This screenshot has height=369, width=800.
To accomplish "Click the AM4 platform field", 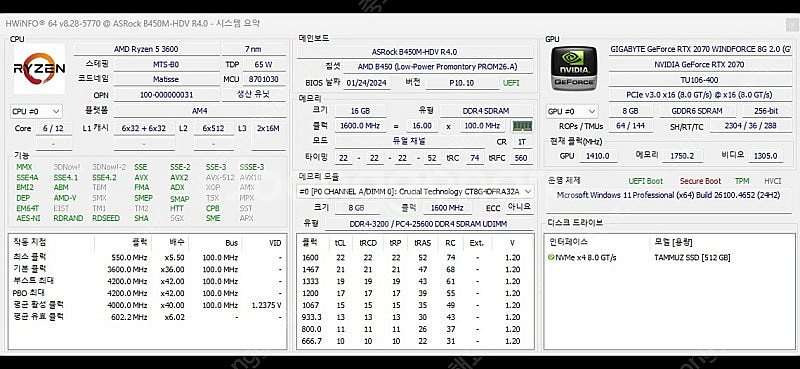I will tap(199, 111).
